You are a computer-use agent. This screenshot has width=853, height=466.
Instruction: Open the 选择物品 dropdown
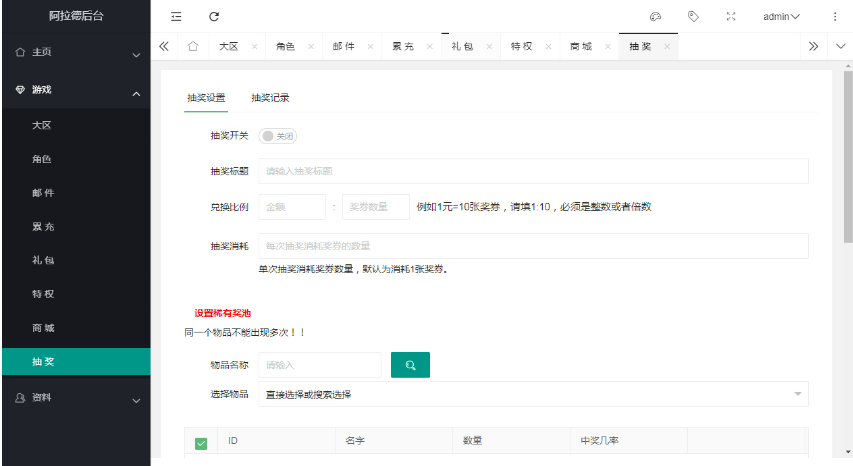(x=533, y=394)
